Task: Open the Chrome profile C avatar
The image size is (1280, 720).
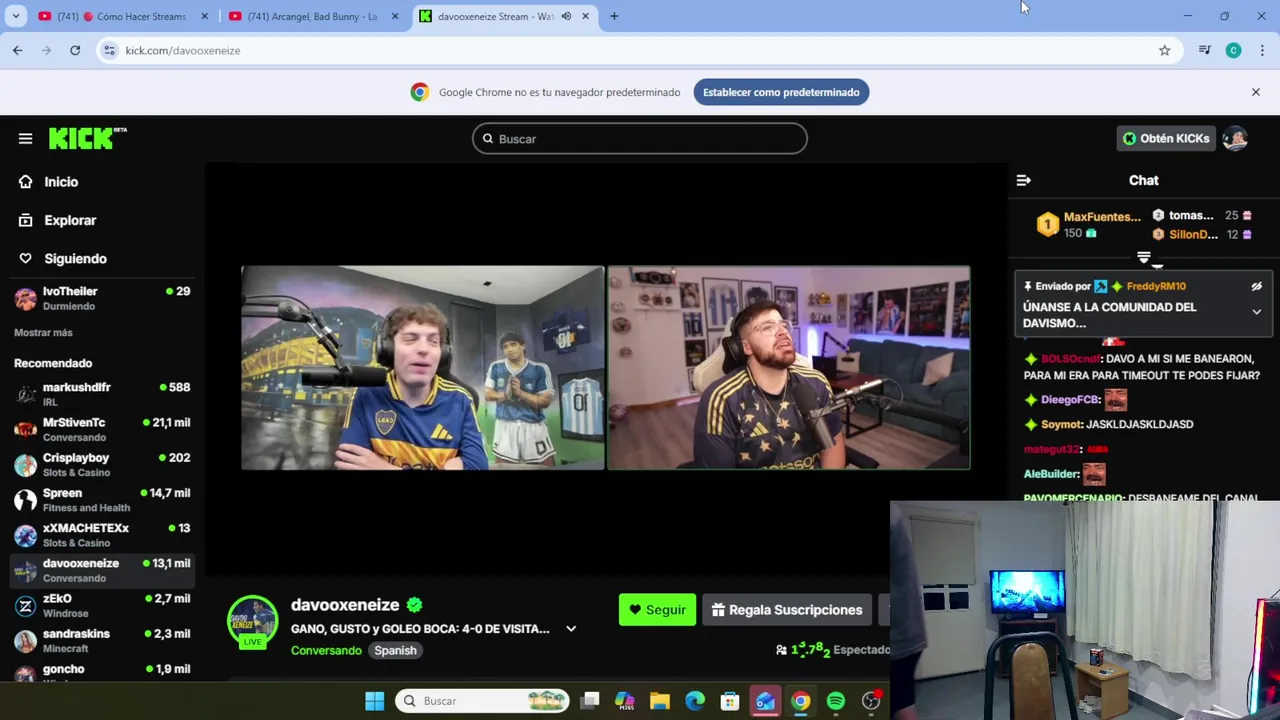Action: click(1233, 50)
